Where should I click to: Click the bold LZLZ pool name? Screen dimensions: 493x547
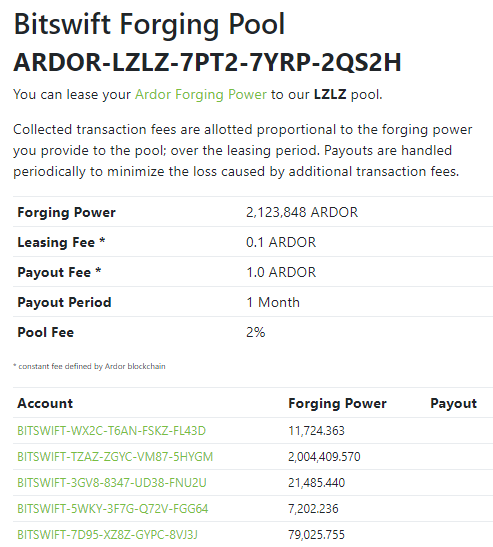point(330,95)
